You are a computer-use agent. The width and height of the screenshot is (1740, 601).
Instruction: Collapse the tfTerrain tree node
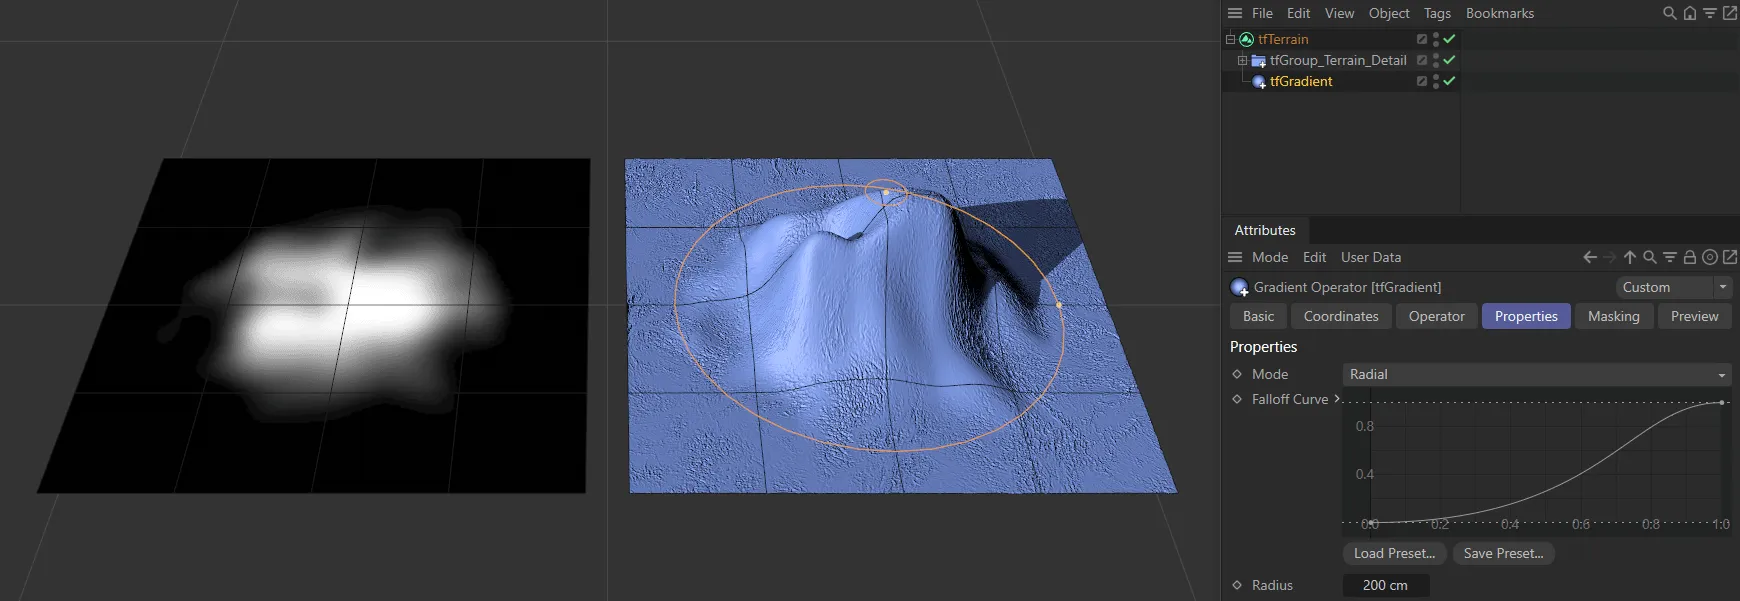tap(1230, 40)
